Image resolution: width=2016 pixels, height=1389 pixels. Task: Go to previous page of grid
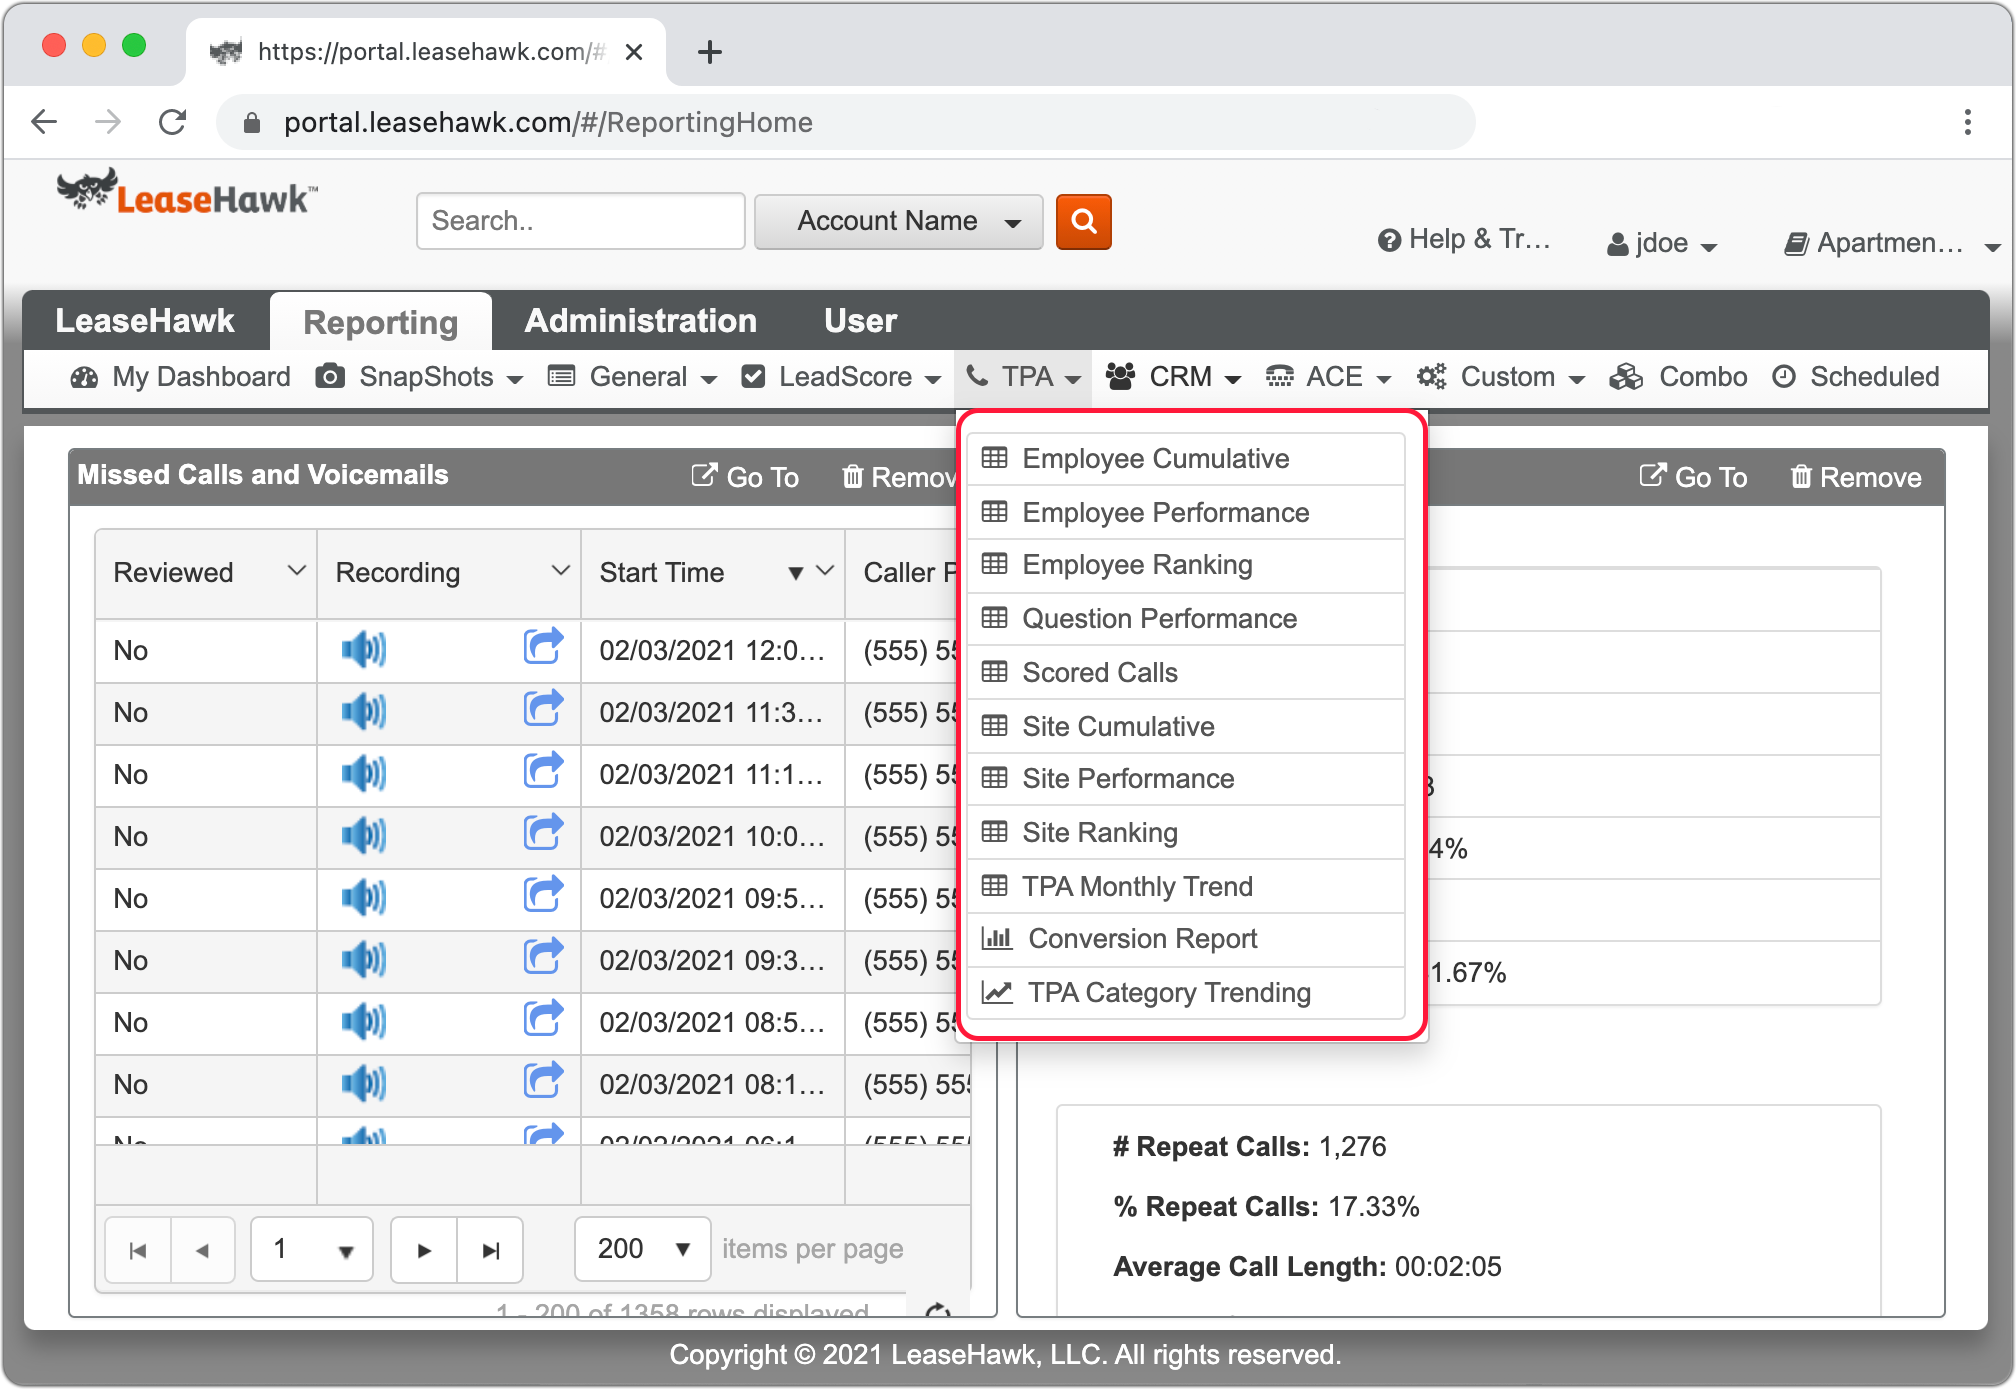point(203,1250)
